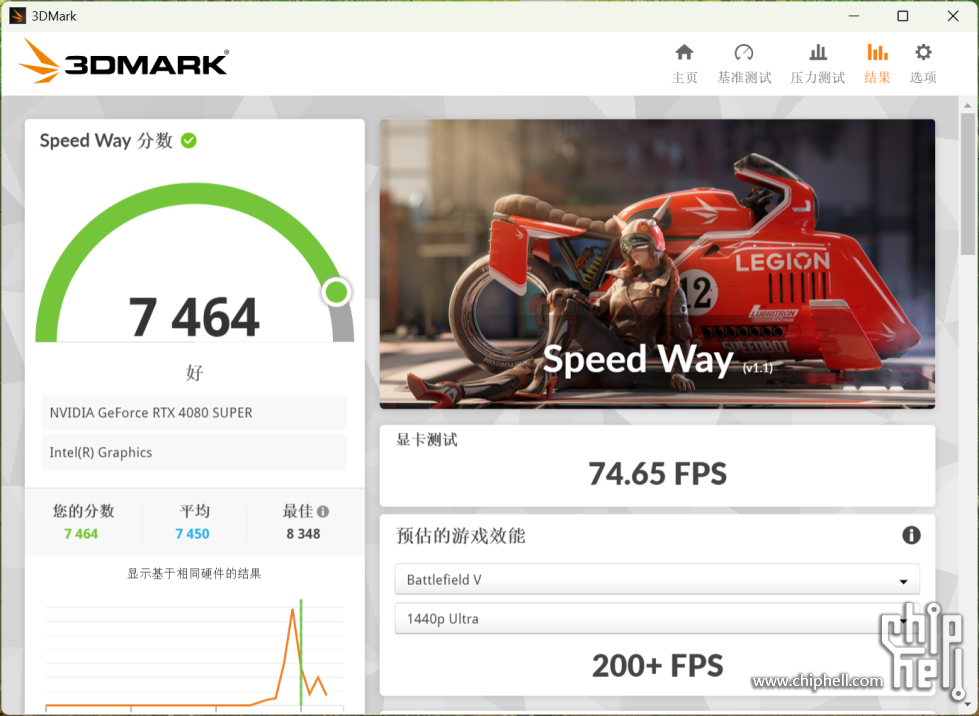The width and height of the screenshot is (979, 716).
Task: Click the 74.65 FPS graphics test result
Action: pos(657,473)
